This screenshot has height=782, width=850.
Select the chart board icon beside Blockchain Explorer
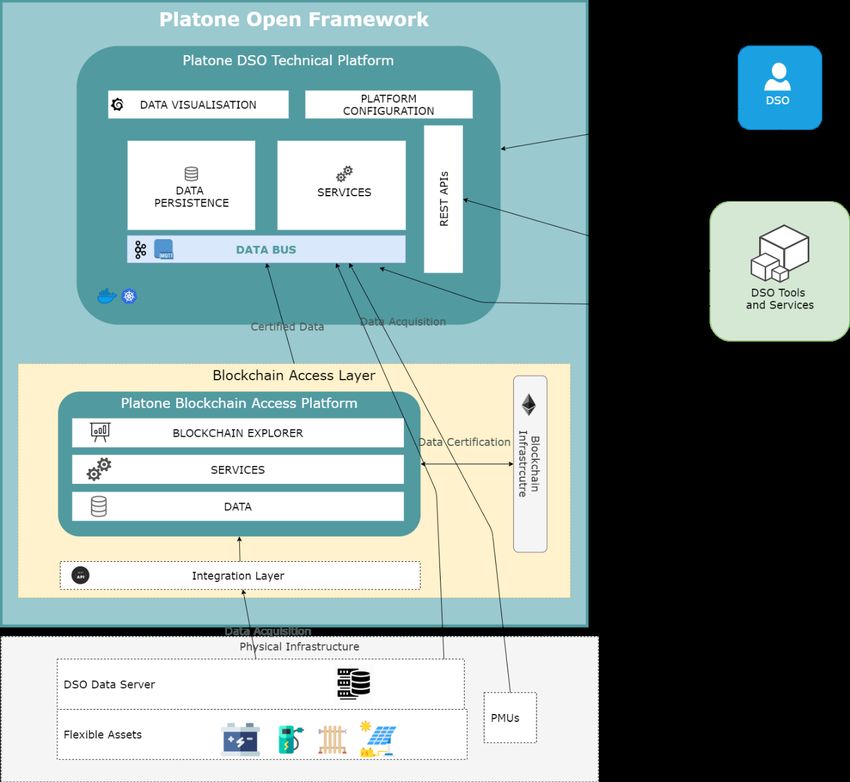click(100, 432)
